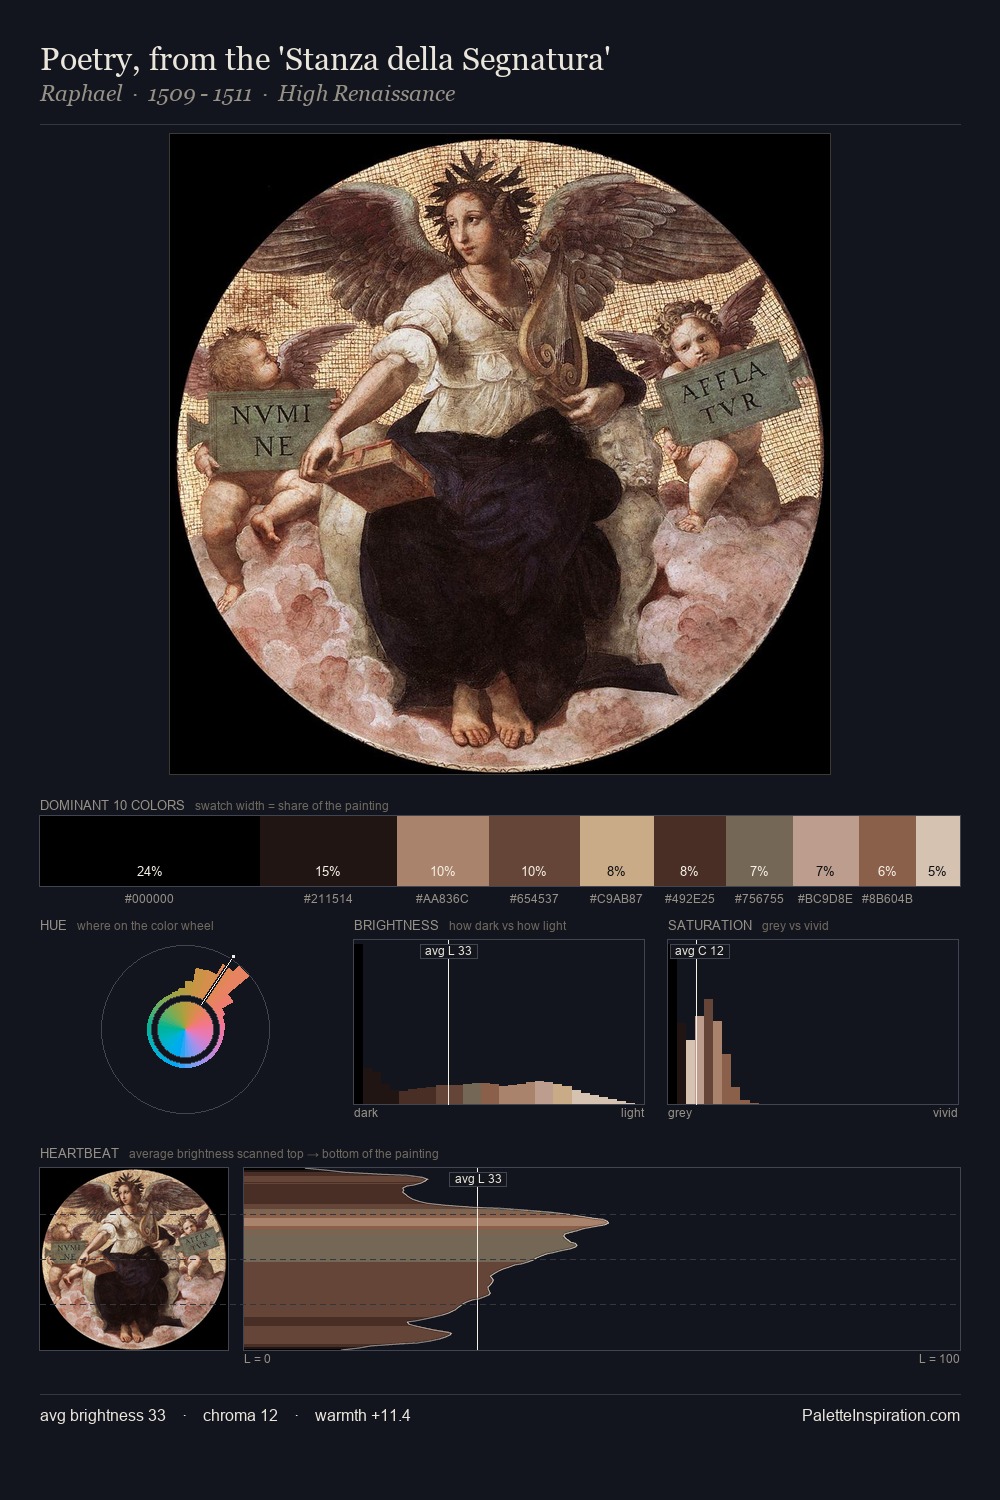Click the #654537 hex code label

pos(534,899)
